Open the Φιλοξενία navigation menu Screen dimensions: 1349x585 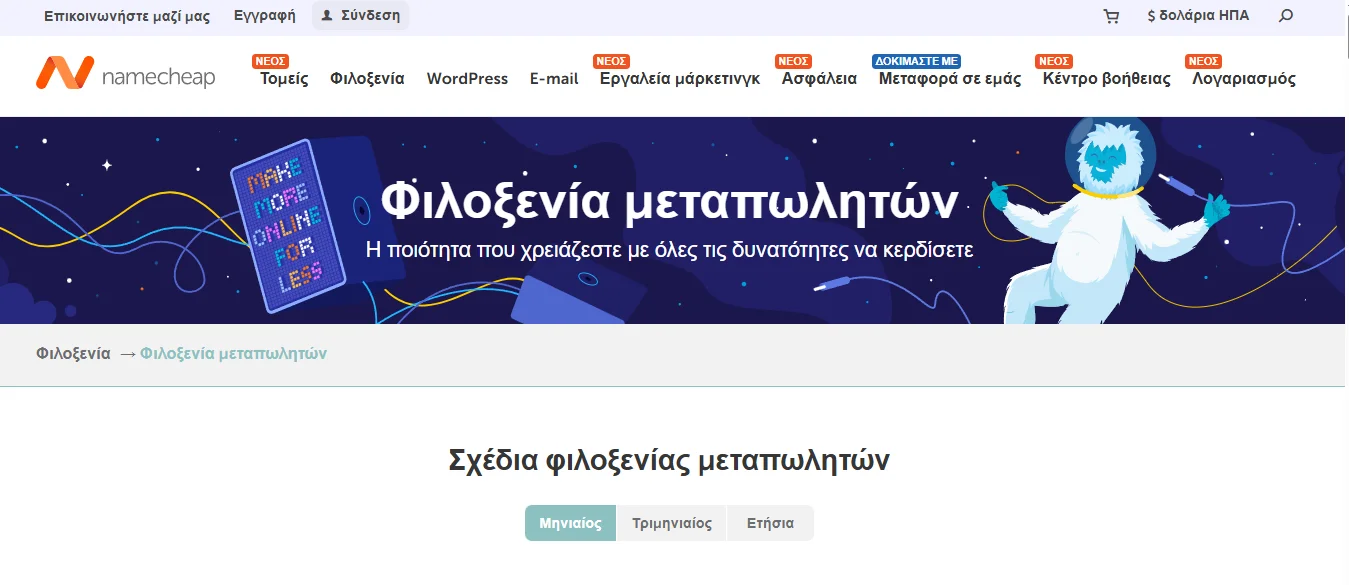[x=367, y=78]
